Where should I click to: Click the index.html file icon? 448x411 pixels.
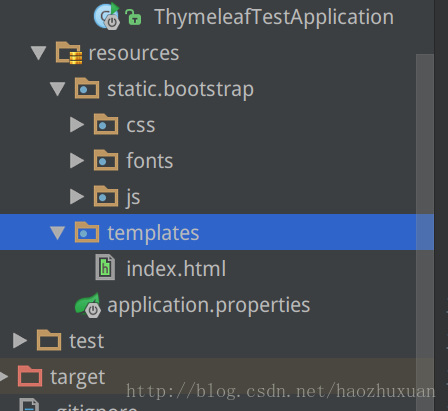pyautogui.click(x=105, y=267)
